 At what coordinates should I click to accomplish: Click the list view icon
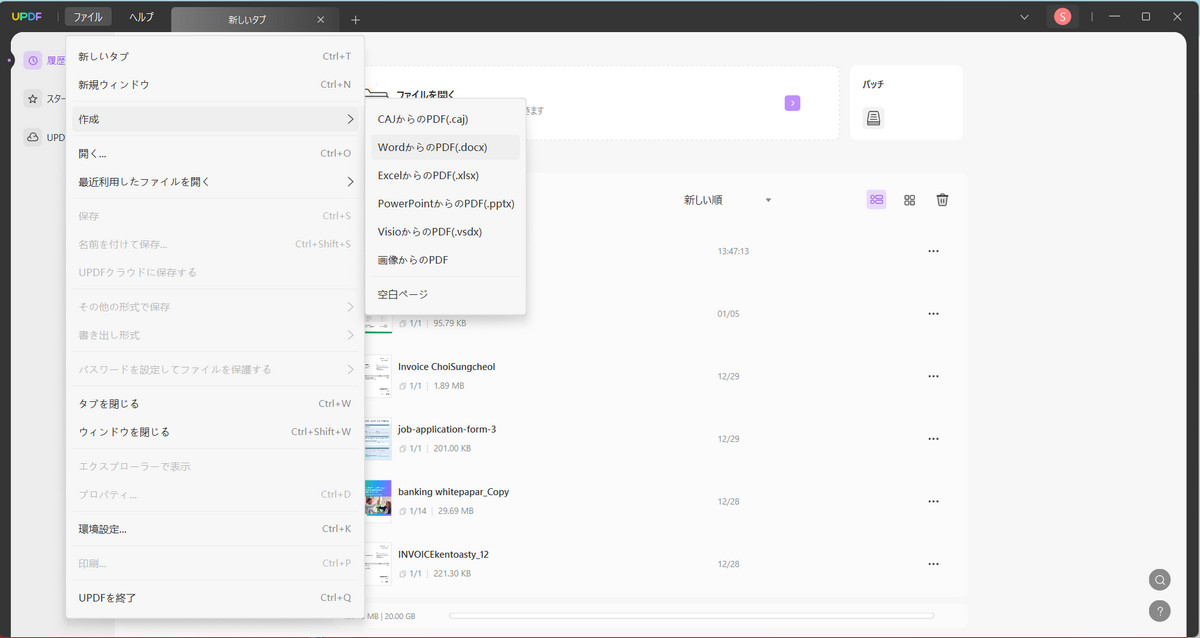coord(876,200)
